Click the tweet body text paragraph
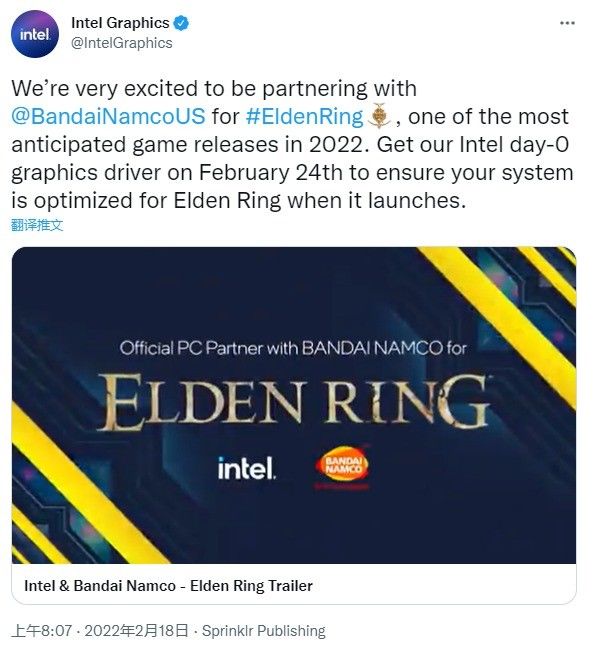This screenshot has width=593, height=653. coord(292,145)
